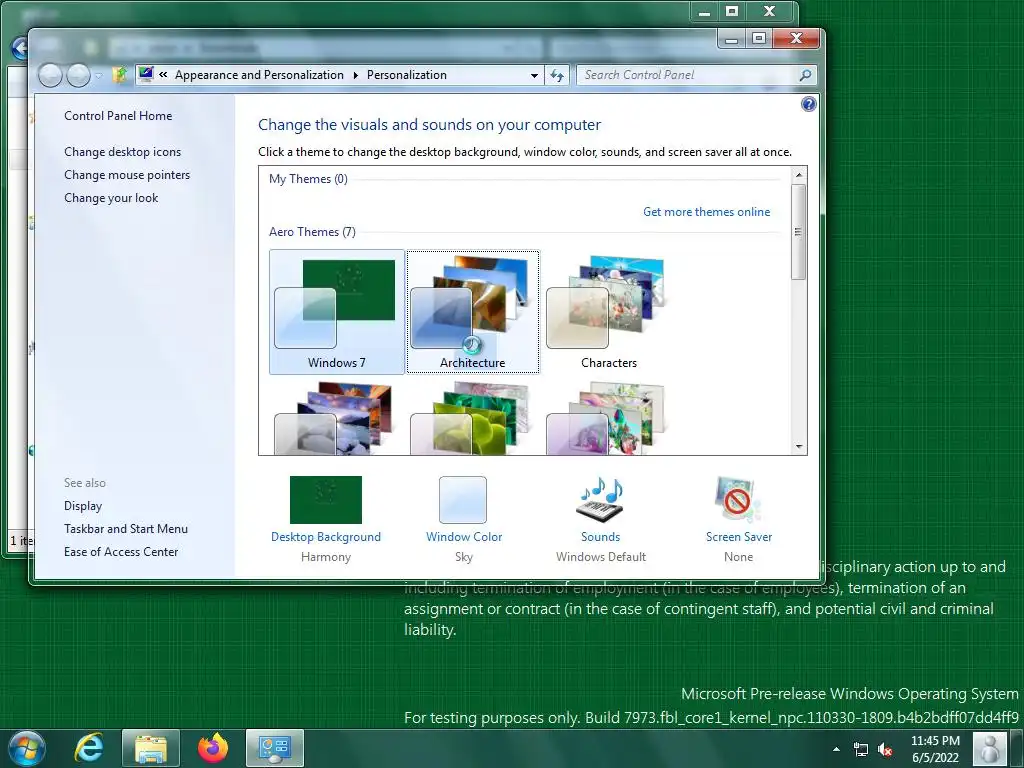The width and height of the screenshot is (1024, 768).
Task: Click Control Panel taskbar button
Action: (275, 748)
